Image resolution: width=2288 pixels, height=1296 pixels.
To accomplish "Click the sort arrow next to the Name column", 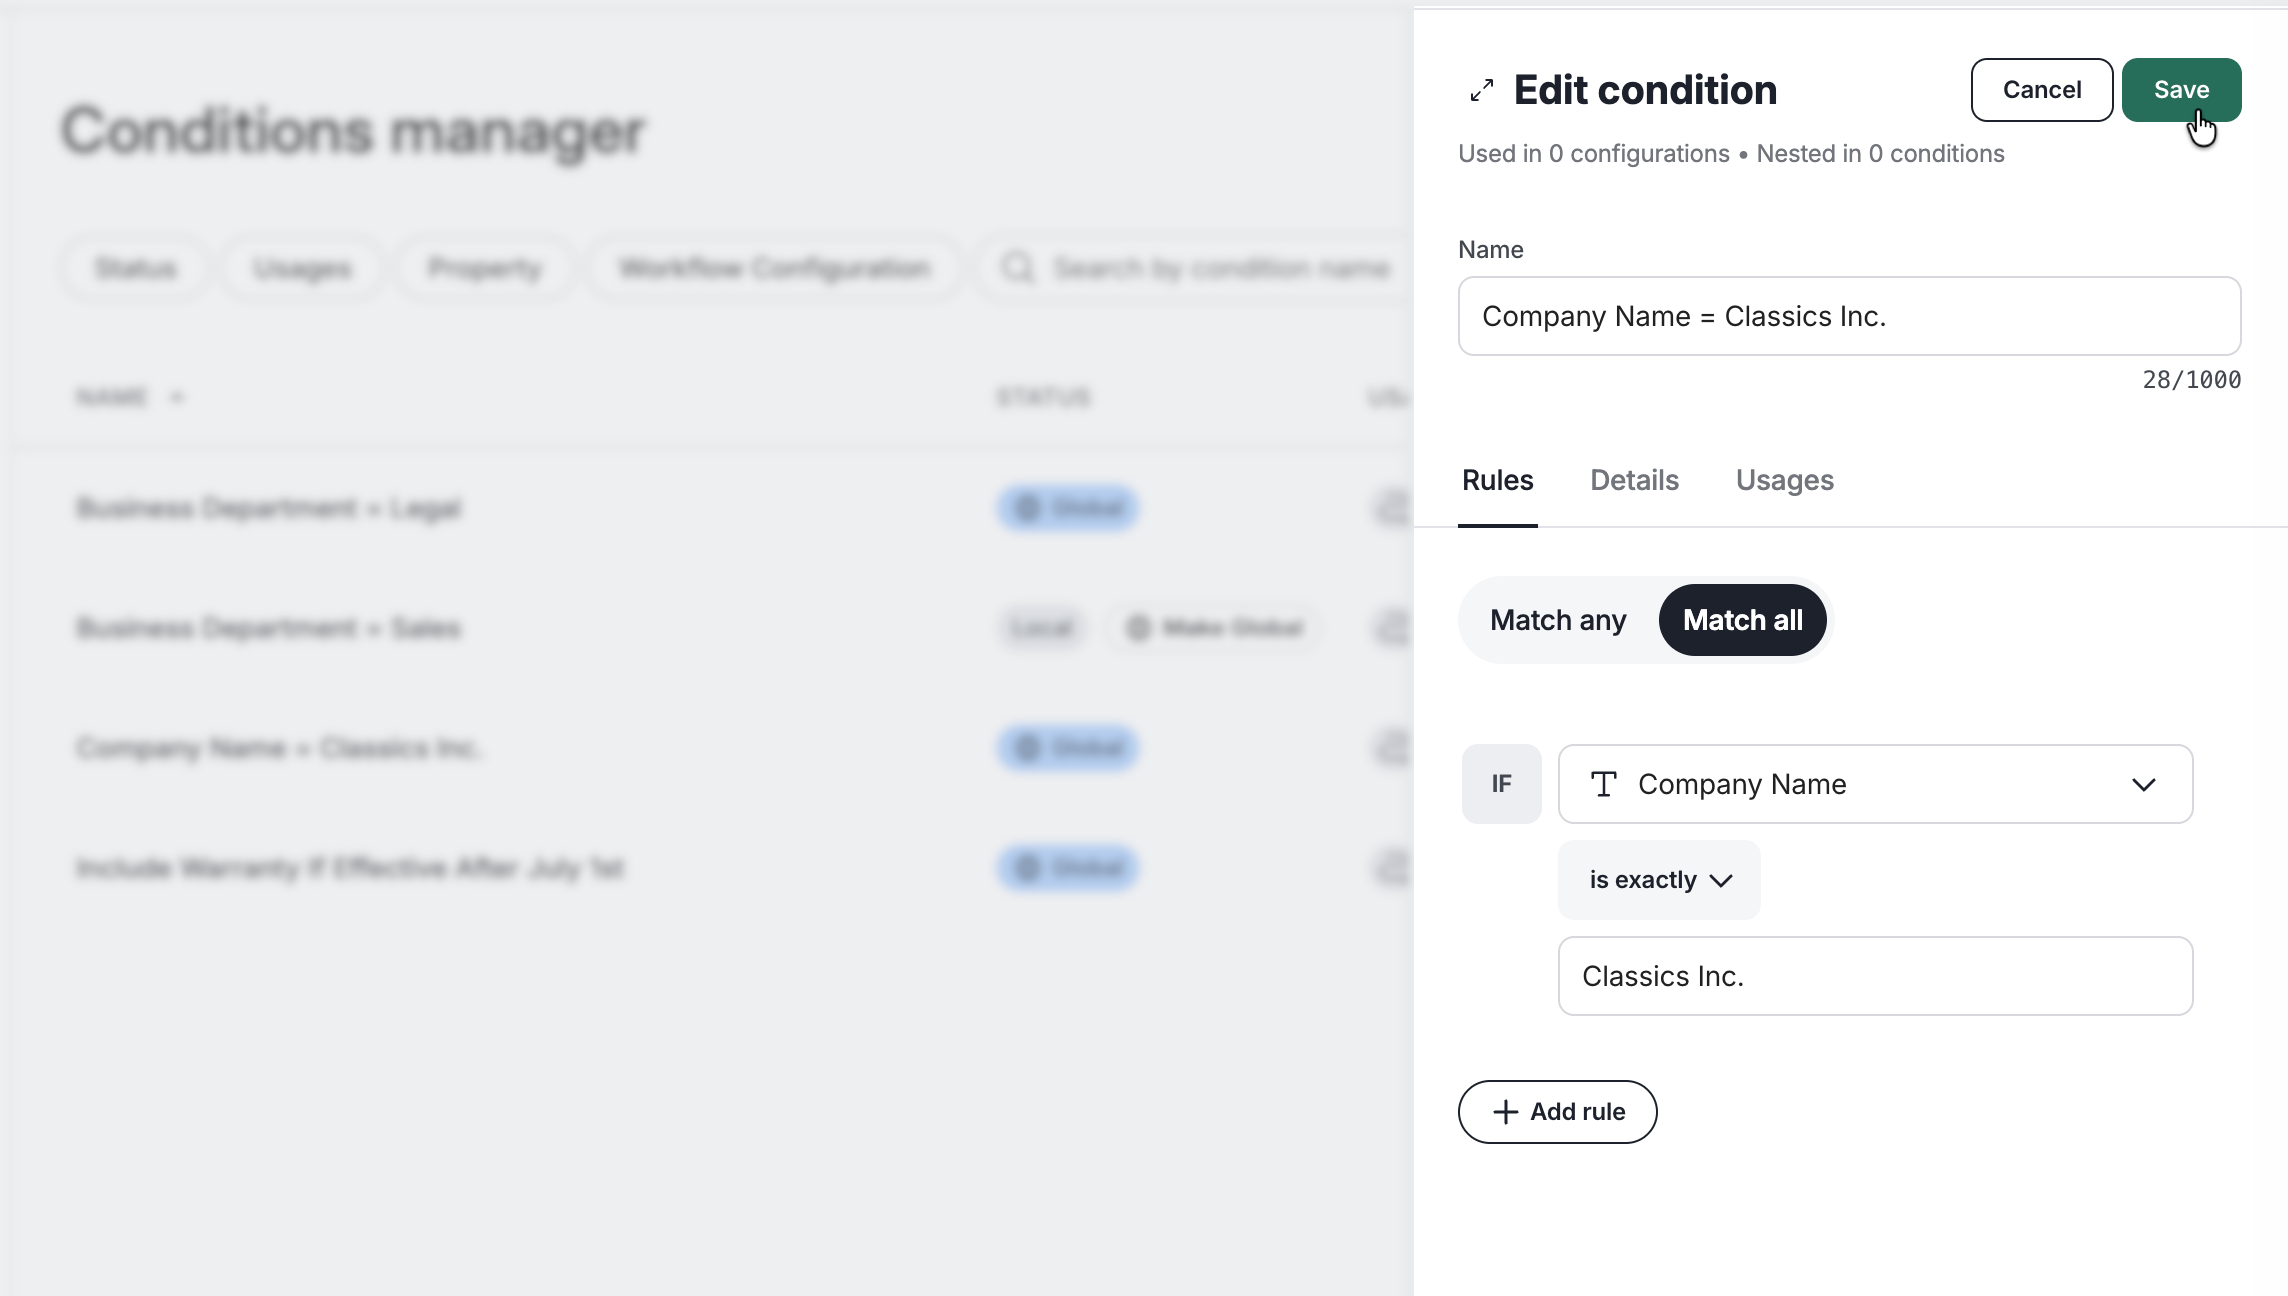I will click(x=177, y=397).
